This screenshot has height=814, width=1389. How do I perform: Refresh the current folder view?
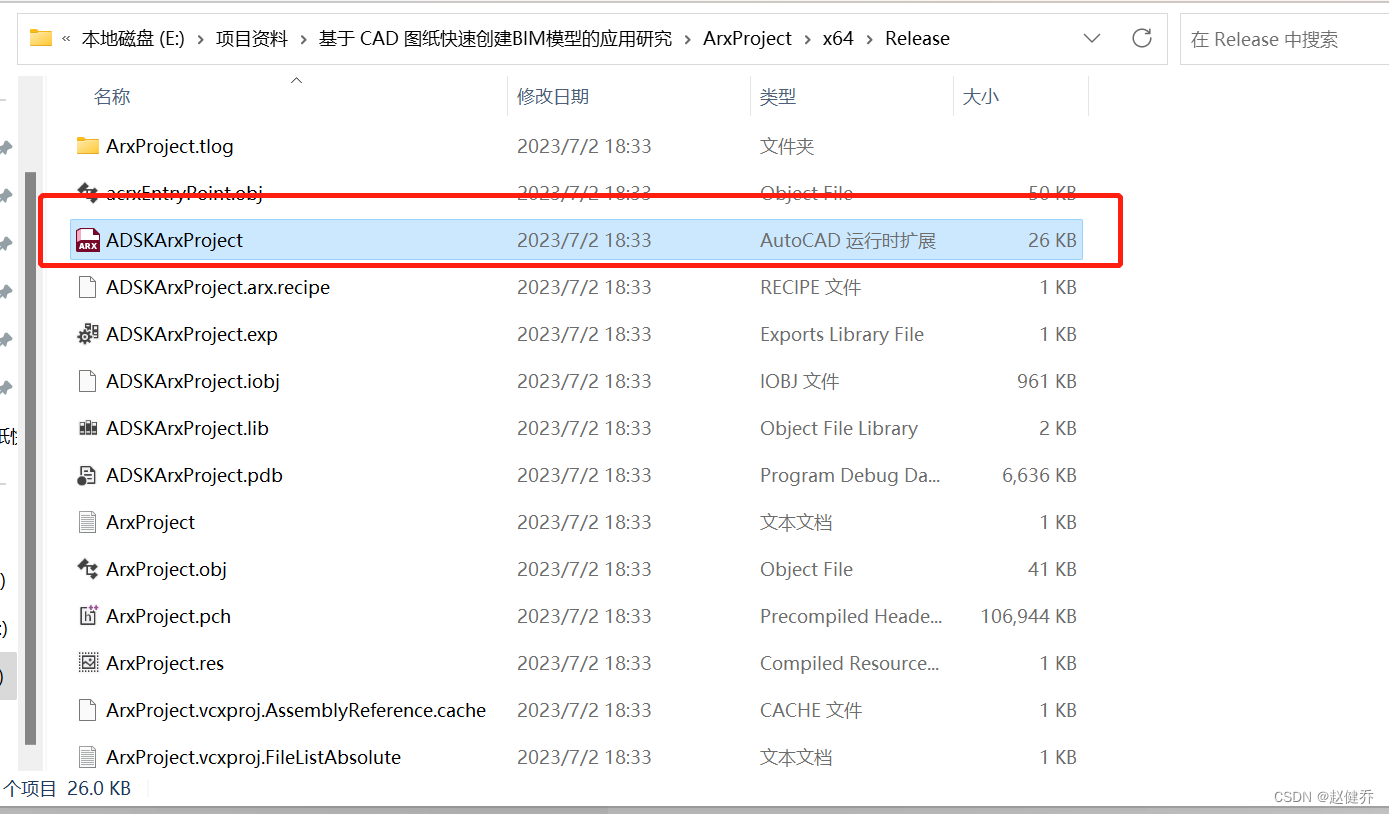click(x=1141, y=38)
